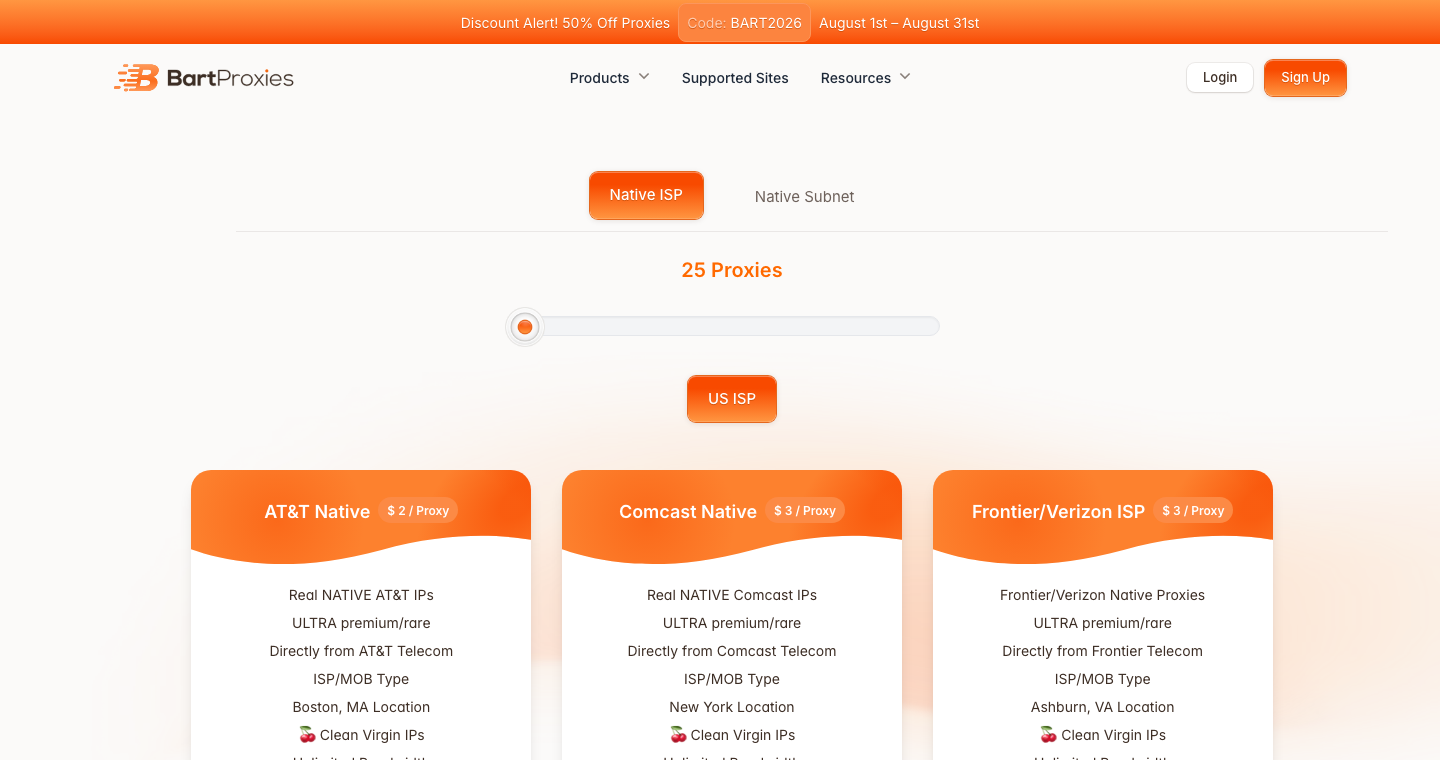
Task: Expand the Resources dropdown menu
Action: [x=866, y=78]
